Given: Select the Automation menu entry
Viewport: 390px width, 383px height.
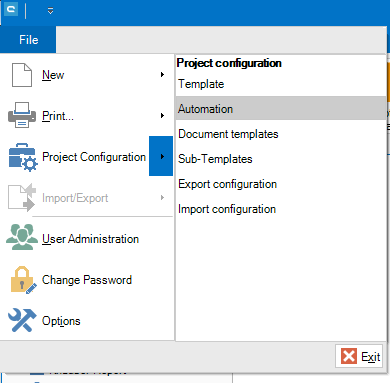Looking at the screenshot, I should (281, 108).
